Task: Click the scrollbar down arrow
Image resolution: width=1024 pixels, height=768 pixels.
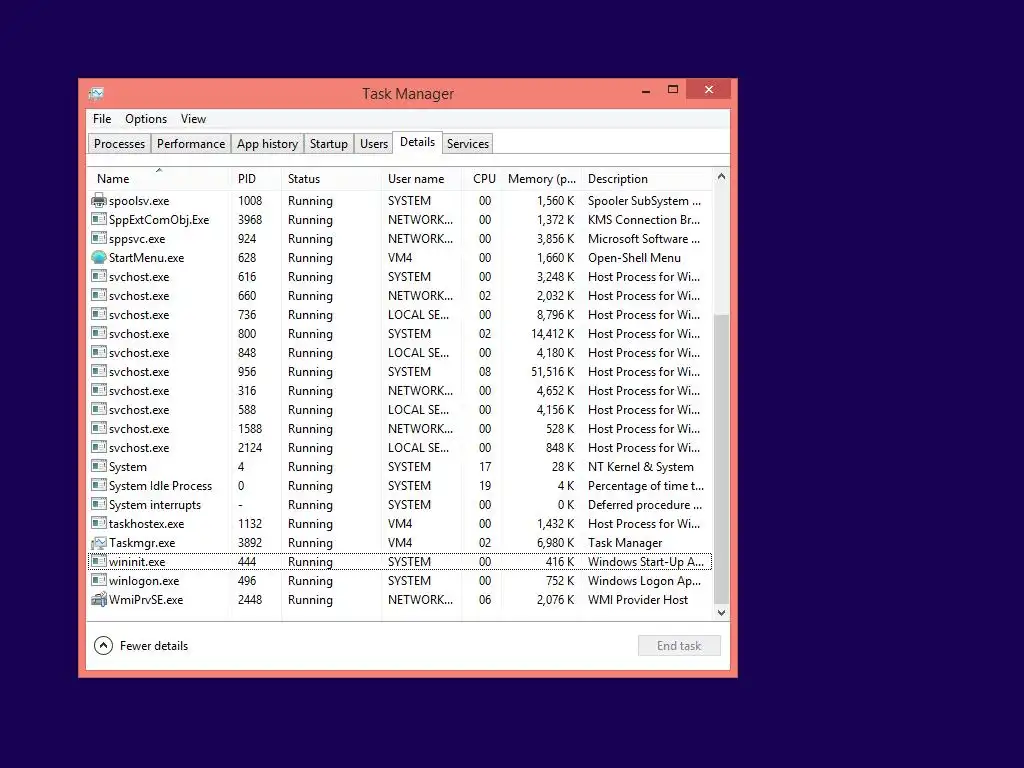Action: point(721,613)
